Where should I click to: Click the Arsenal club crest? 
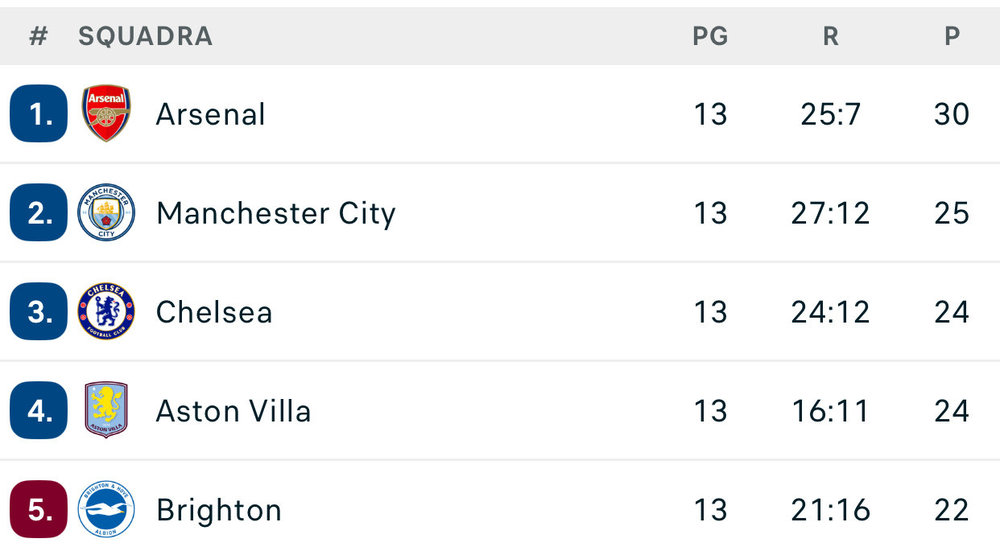click(106, 113)
